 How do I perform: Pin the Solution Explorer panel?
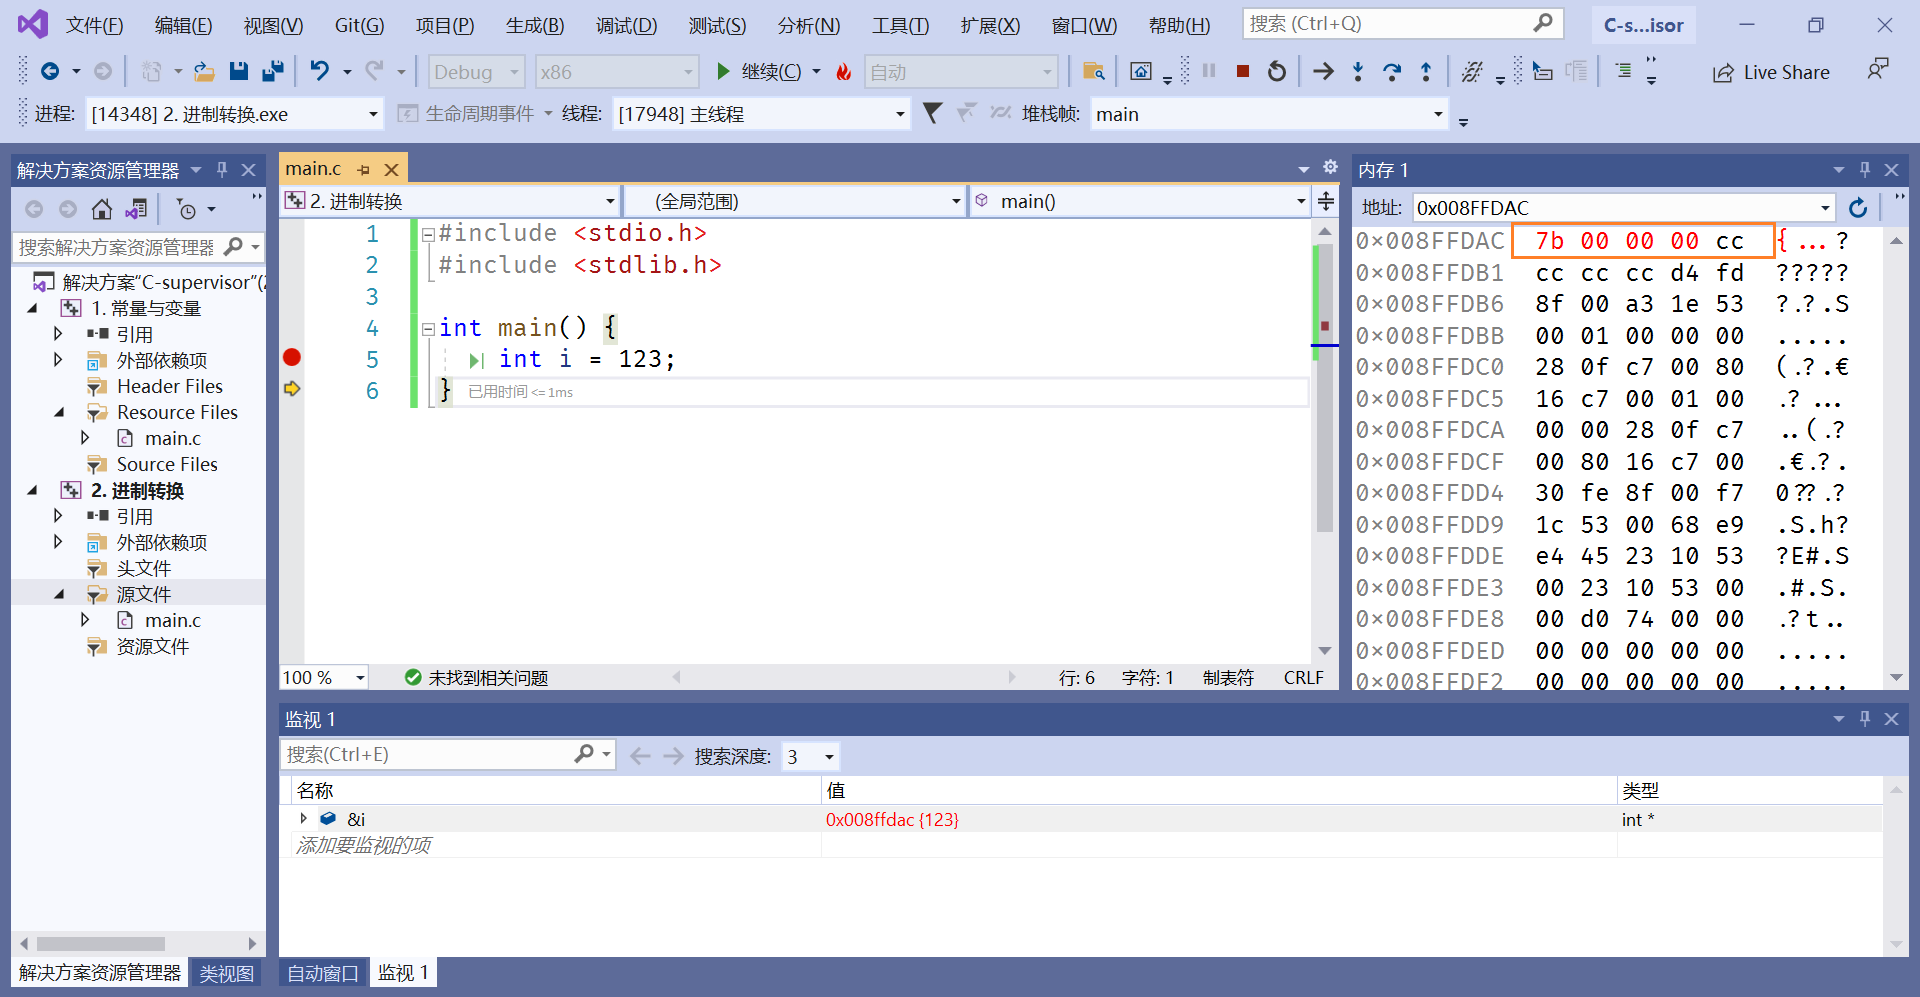pos(222,170)
